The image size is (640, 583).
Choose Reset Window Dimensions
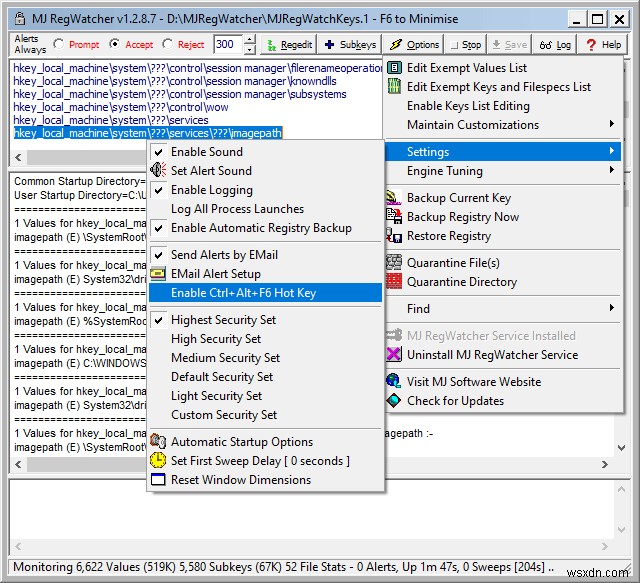pos(265,480)
